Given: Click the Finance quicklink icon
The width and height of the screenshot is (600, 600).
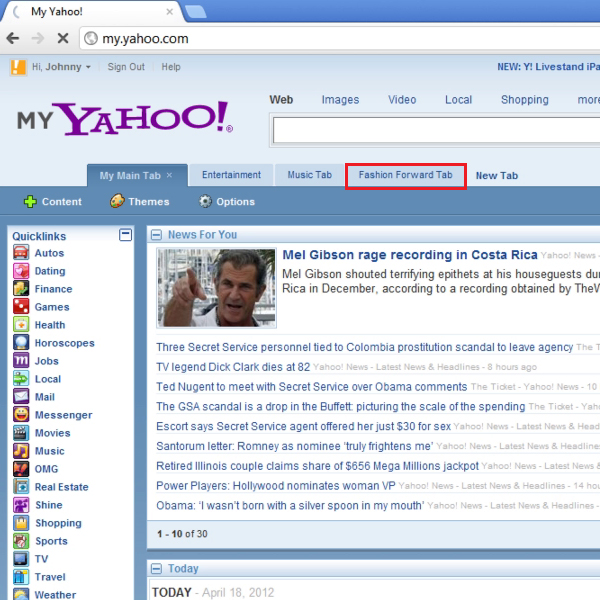Looking at the screenshot, I should 21,289.
